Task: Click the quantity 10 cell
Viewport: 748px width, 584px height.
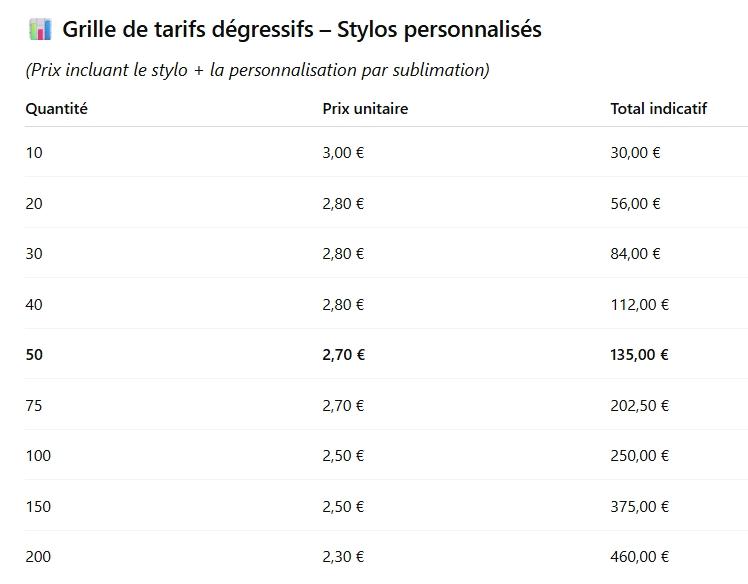Action: pos(34,153)
